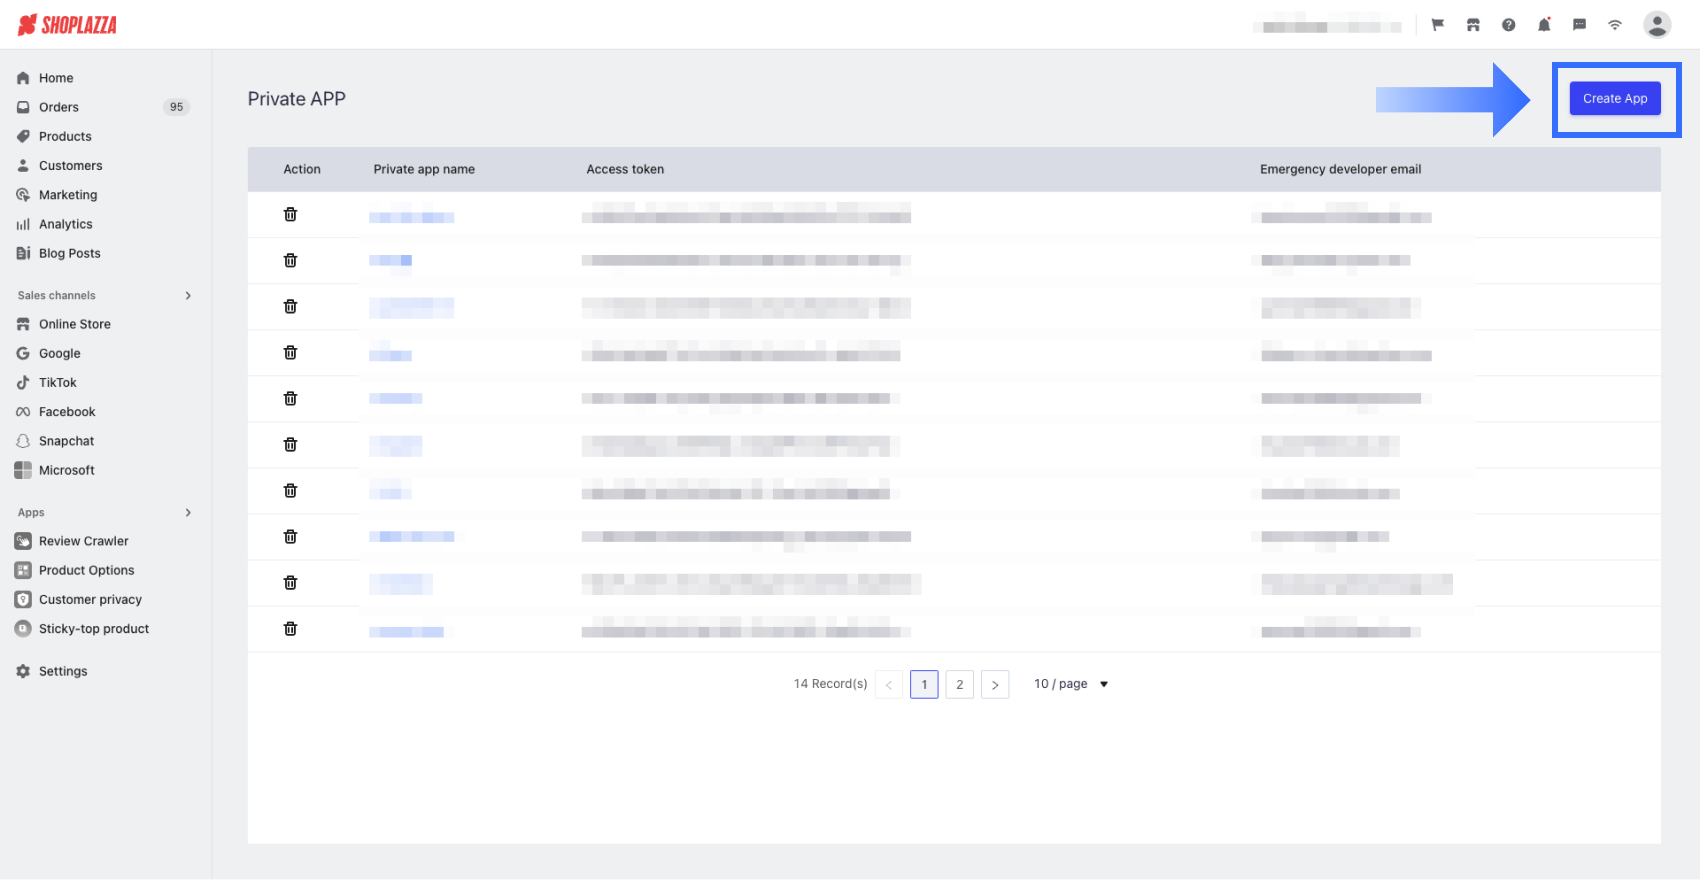Viewport: 1700px width, 880px height.
Task: Click the Product Options app icon
Action: [23, 570]
